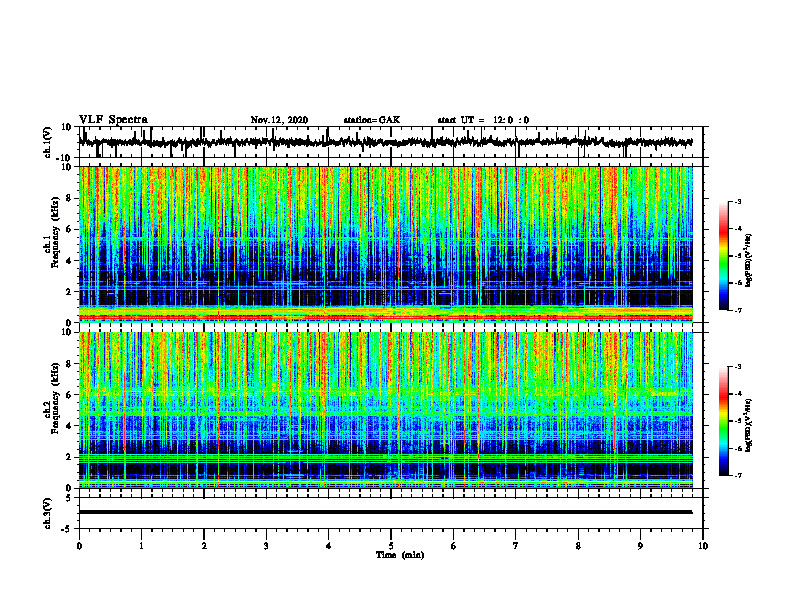Click the ch.1 voltage waveform trace

[385, 142]
